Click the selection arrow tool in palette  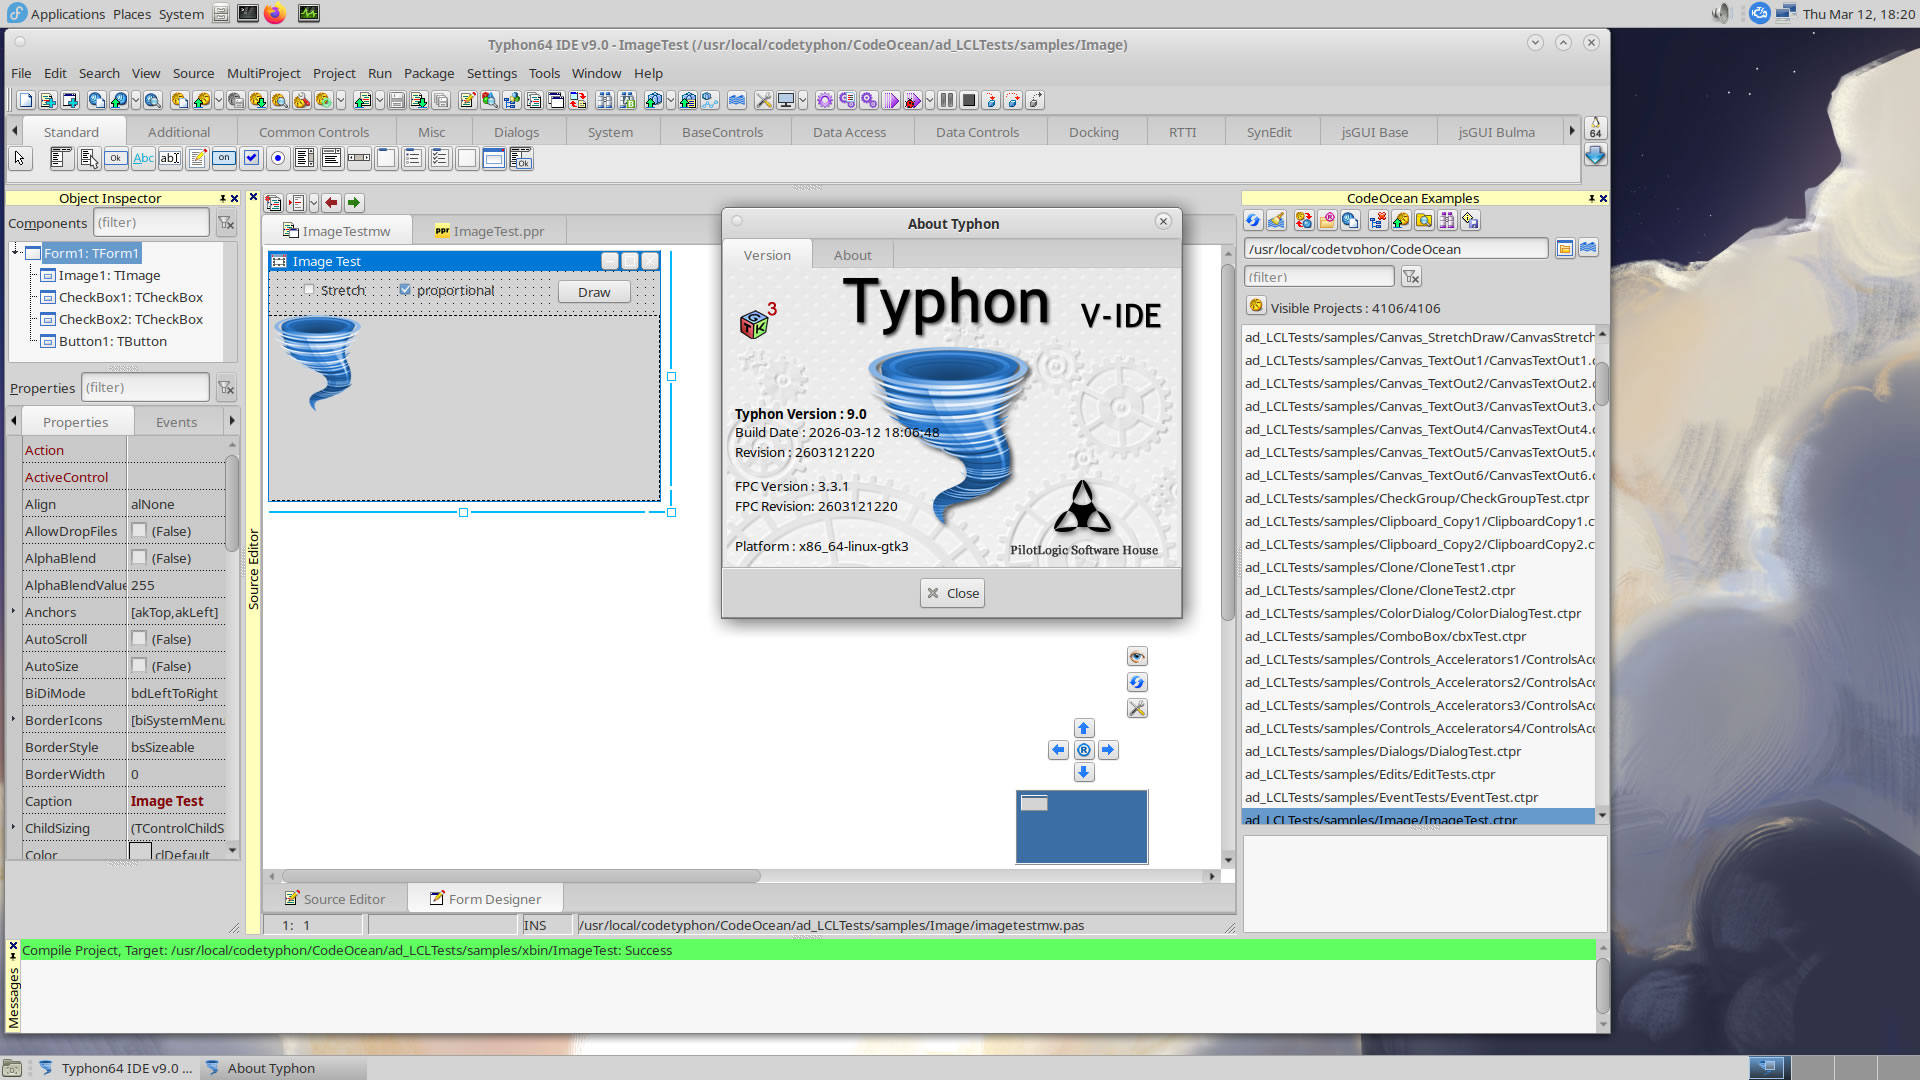pyautogui.click(x=20, y=158)
